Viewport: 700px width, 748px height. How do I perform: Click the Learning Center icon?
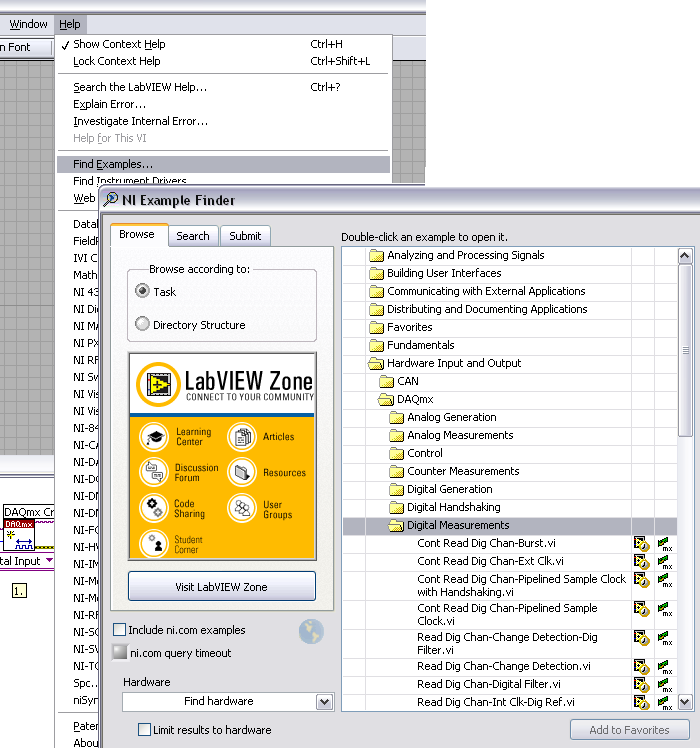tap(155, 437)
